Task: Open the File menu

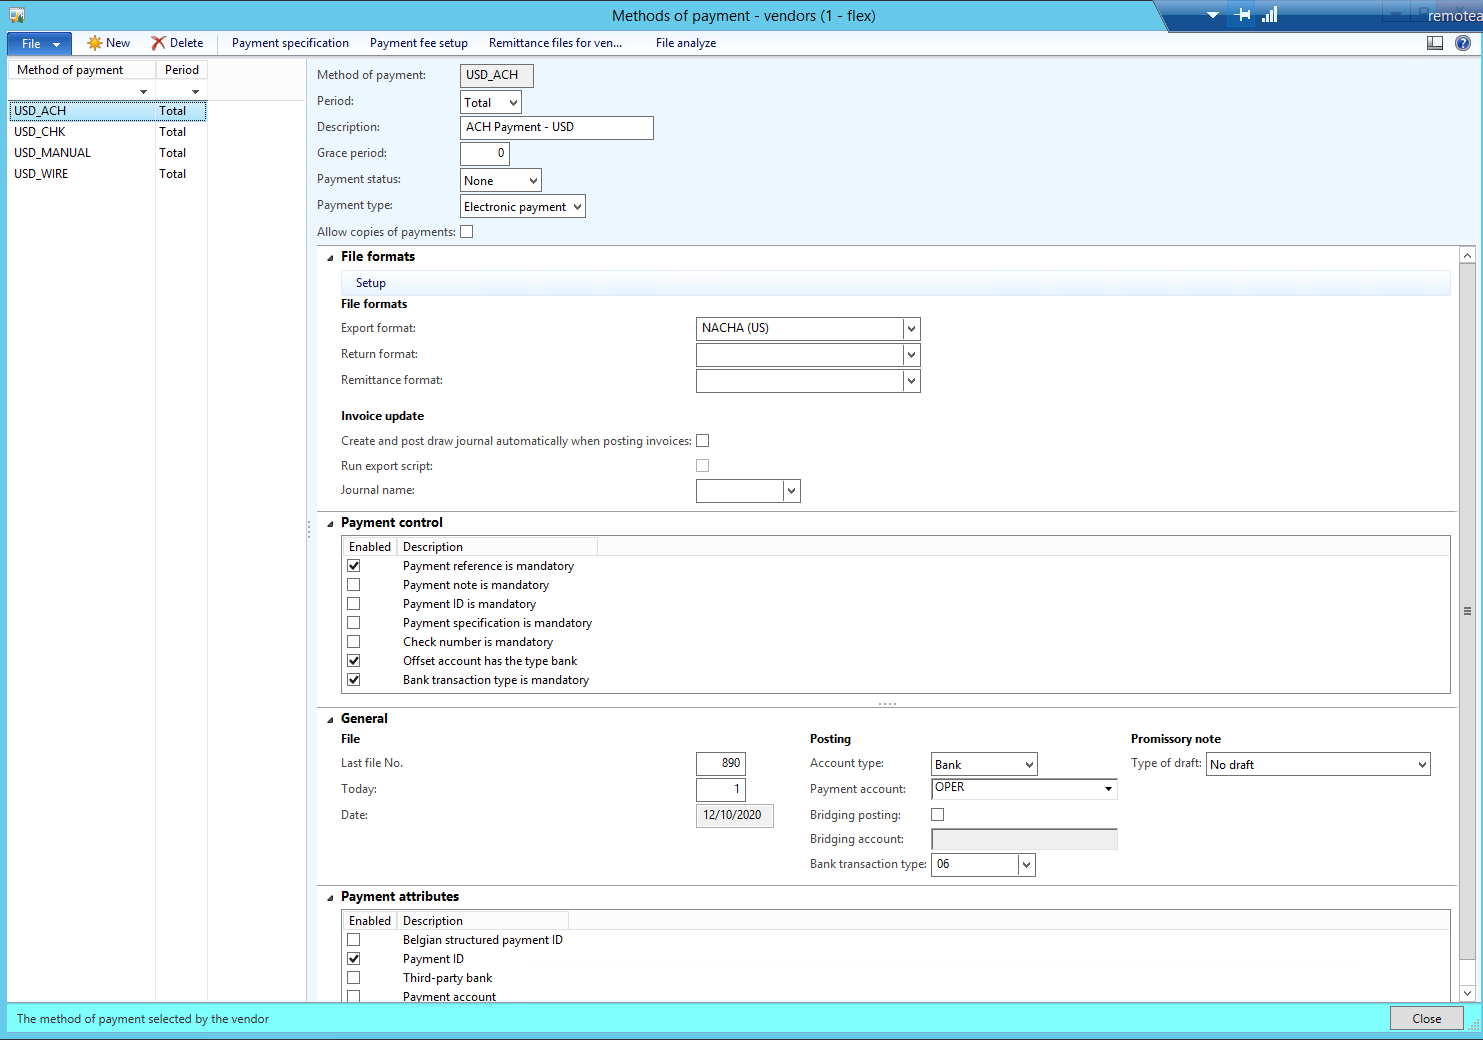Action: click(39, 43)
